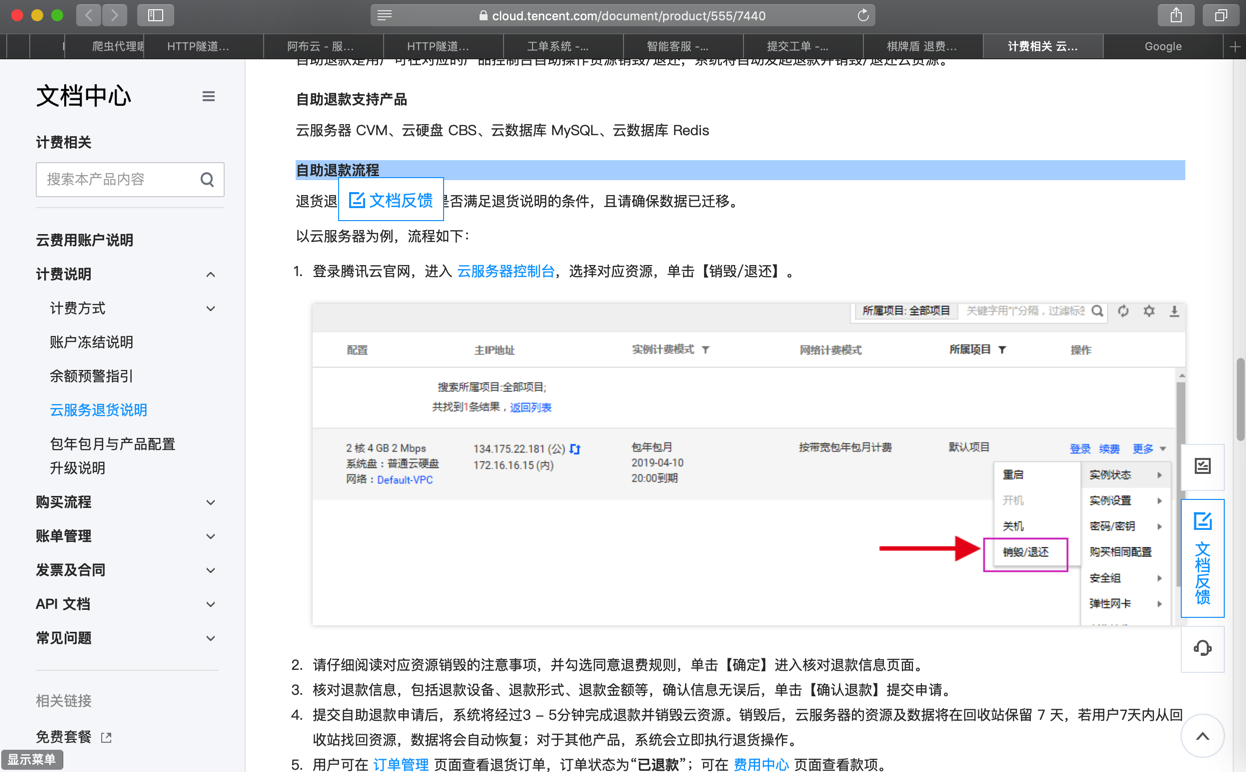Open Reader view icon in address bar
Viewport: 1246px width, 772px height.
(x=385, y=15)
